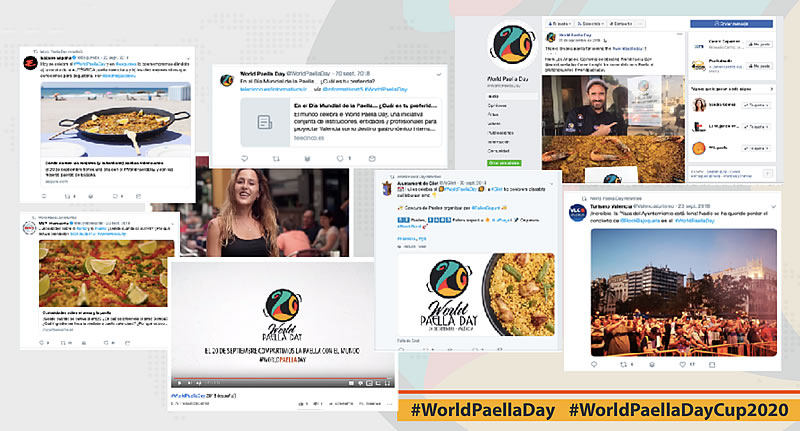Open YouTube more actions ellipsis
Image resolution: width=800 pixels, height=431 pixels.
click(x=390, y=403)
